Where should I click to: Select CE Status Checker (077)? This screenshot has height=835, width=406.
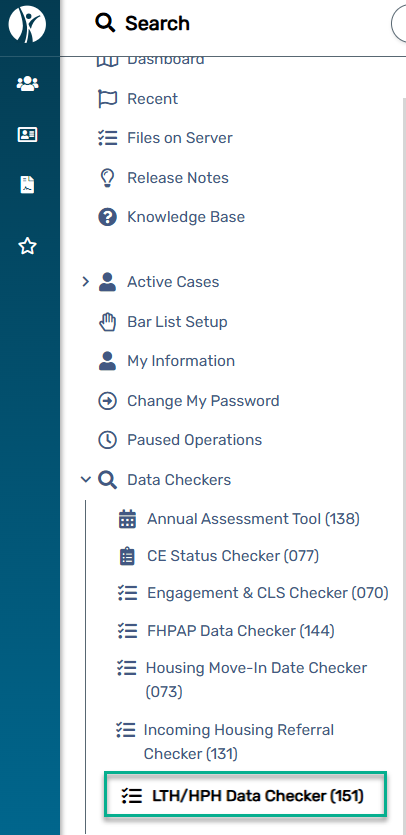click(233, 556)
